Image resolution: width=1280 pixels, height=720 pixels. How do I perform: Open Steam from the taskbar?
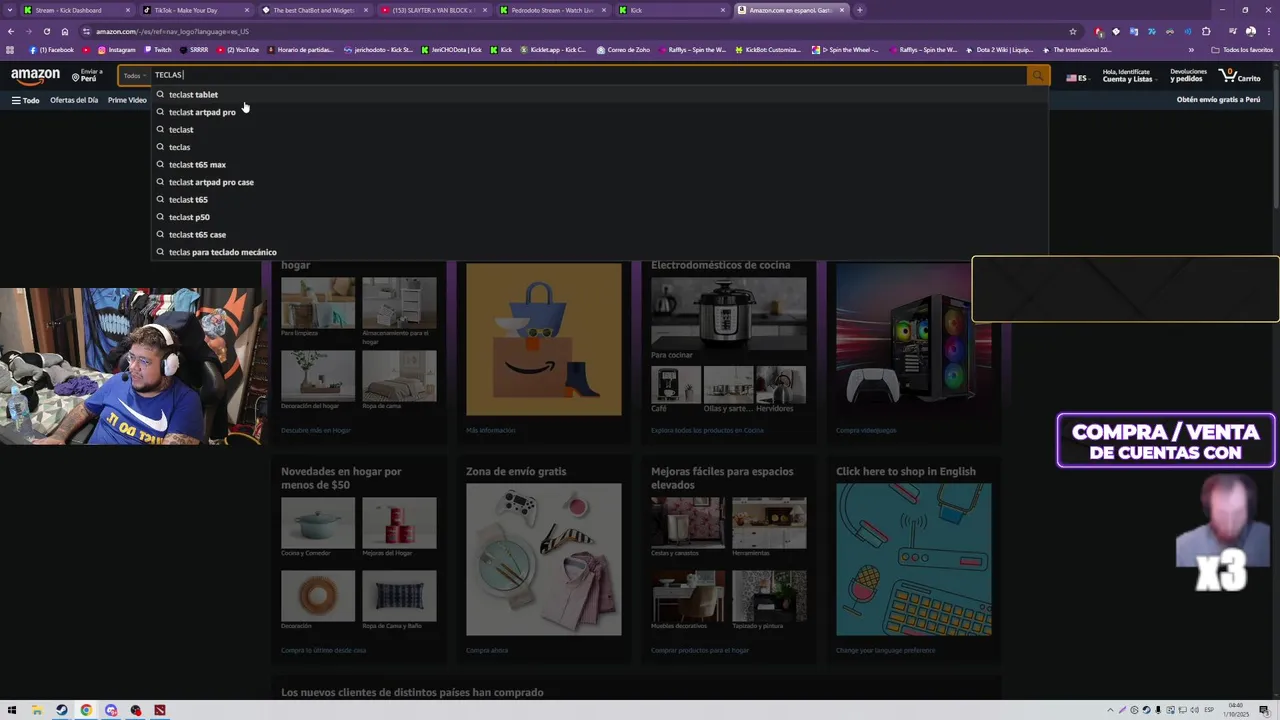click(x=61, y=710)
